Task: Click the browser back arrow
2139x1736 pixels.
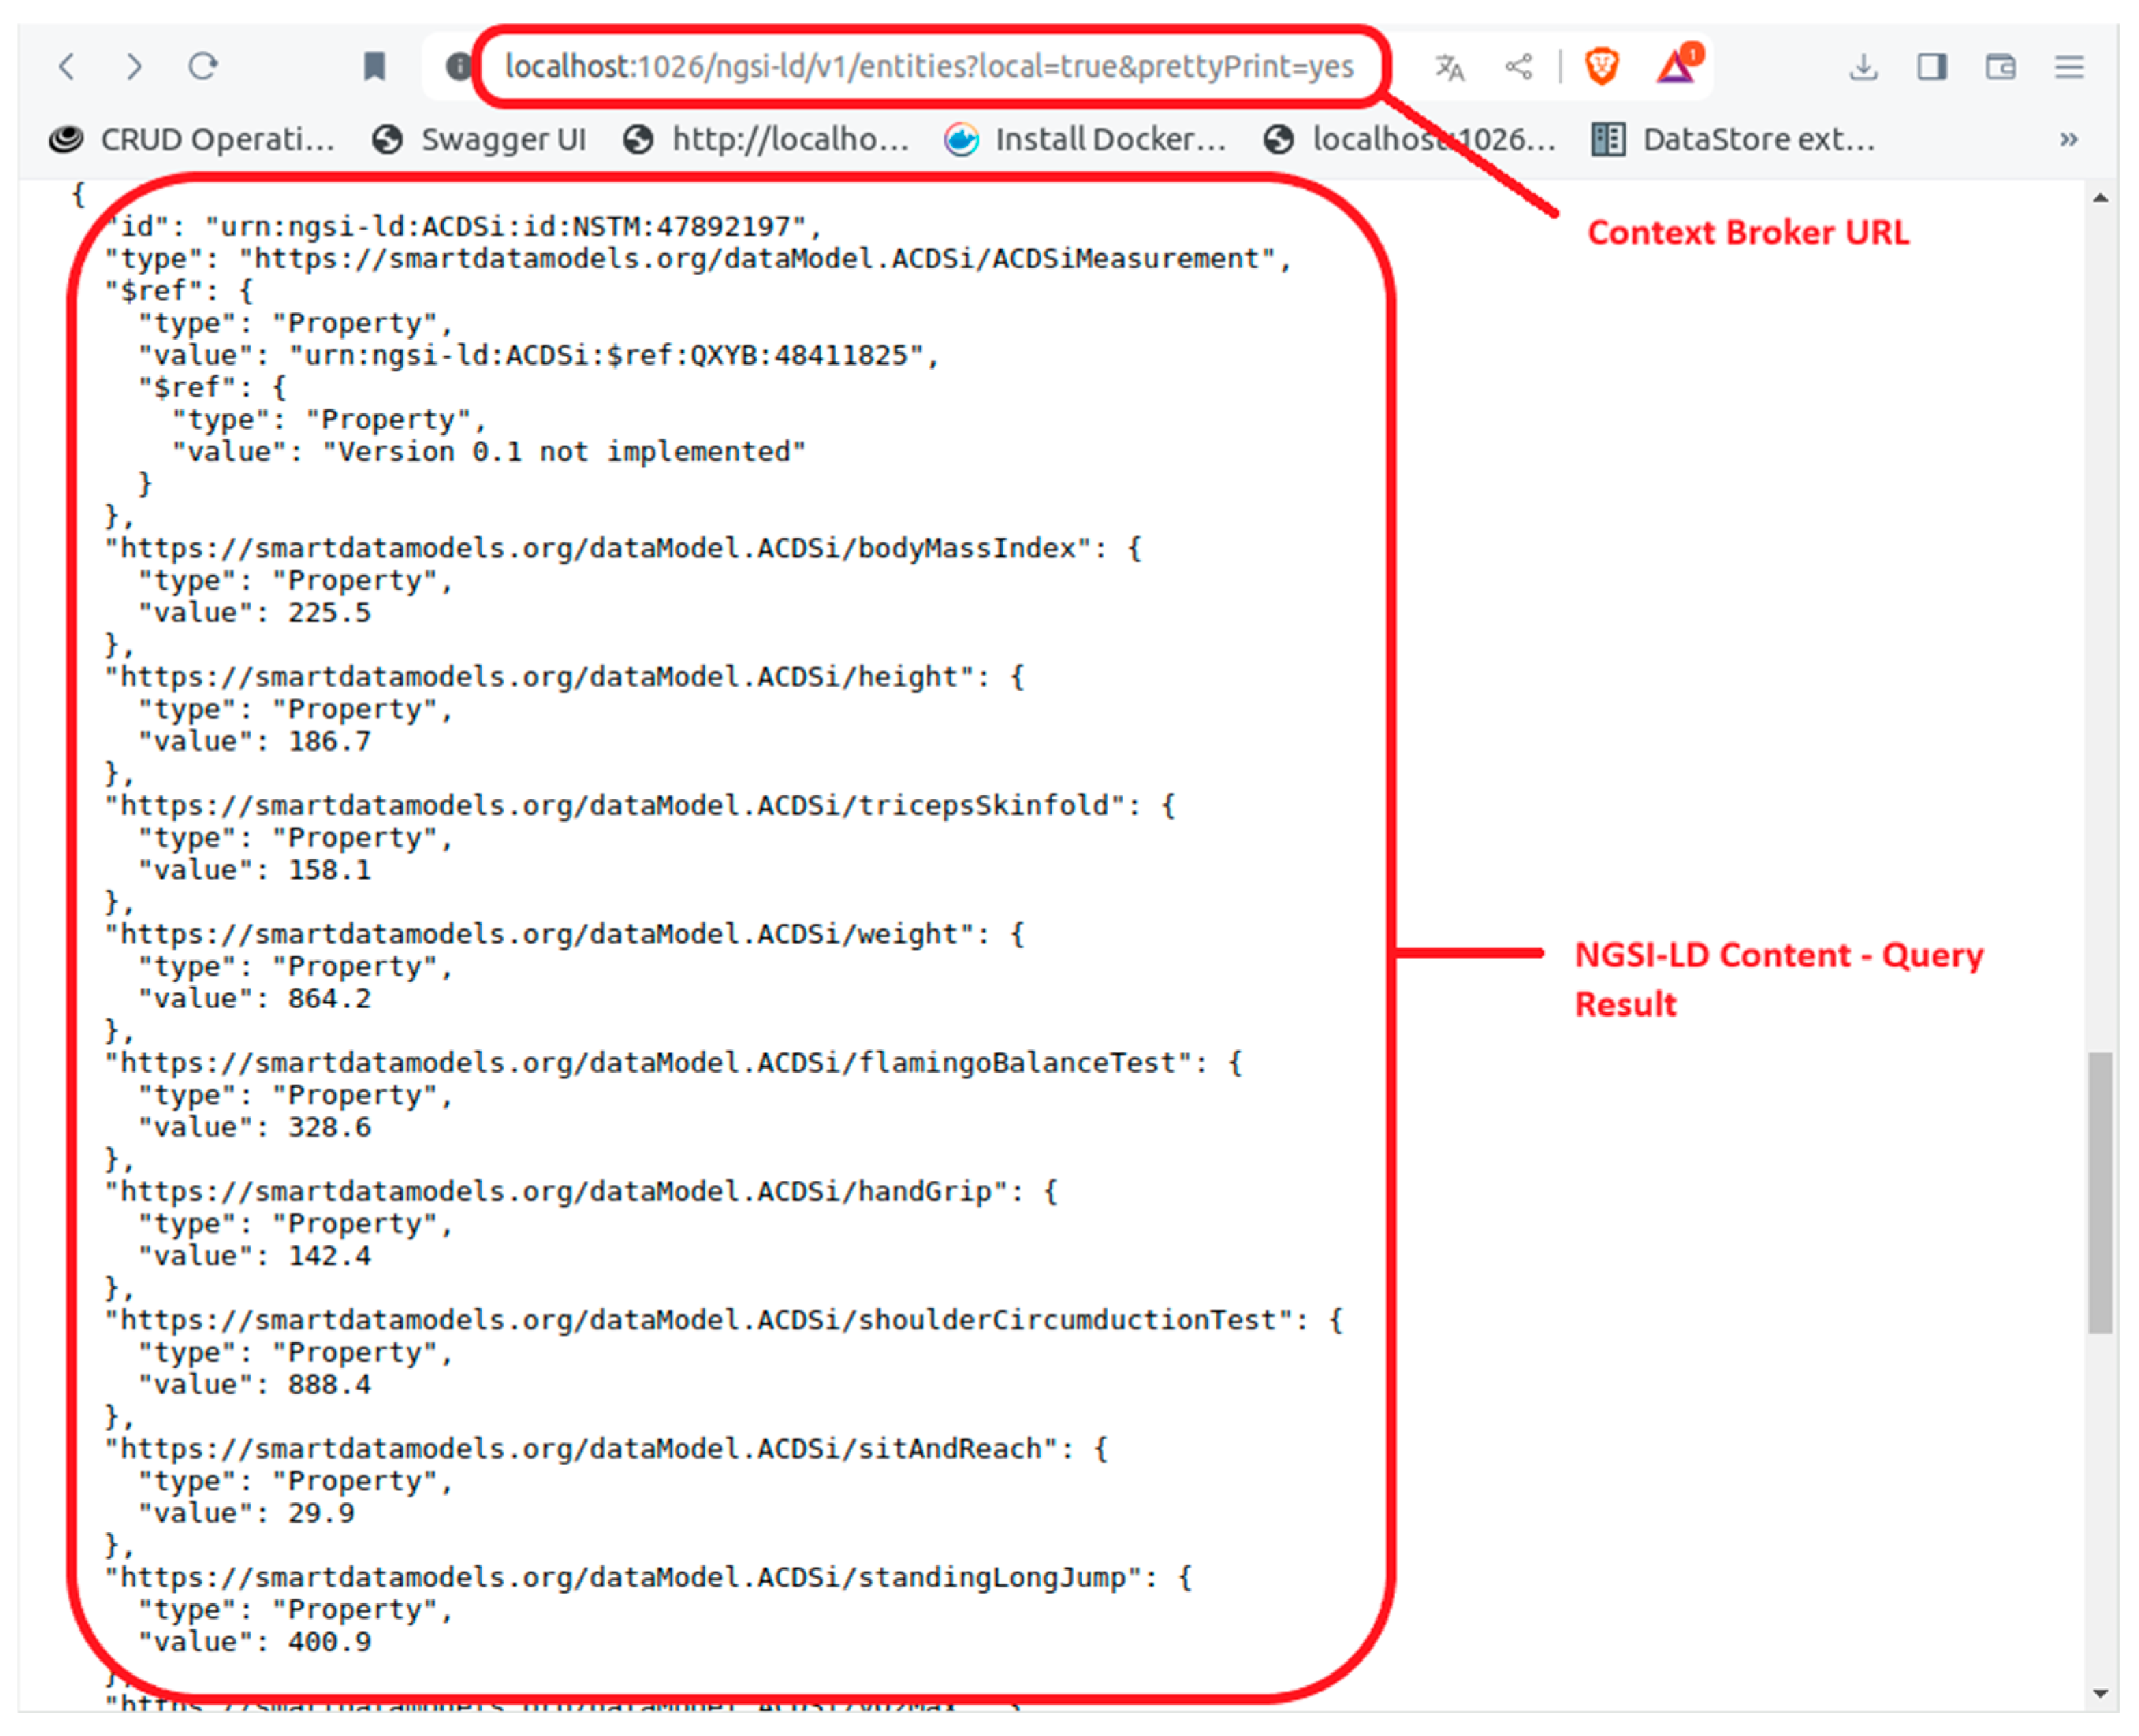Action: [x=67, y=67]
